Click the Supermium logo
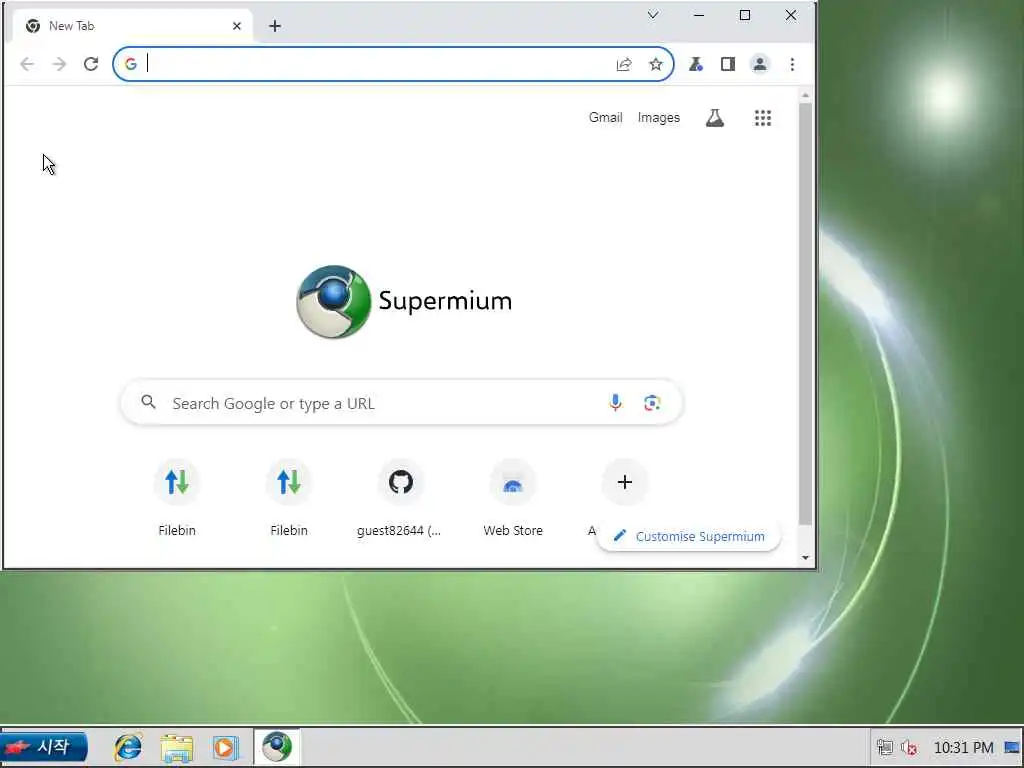Viewport: 1024px width, 768px height. [404, 302]
